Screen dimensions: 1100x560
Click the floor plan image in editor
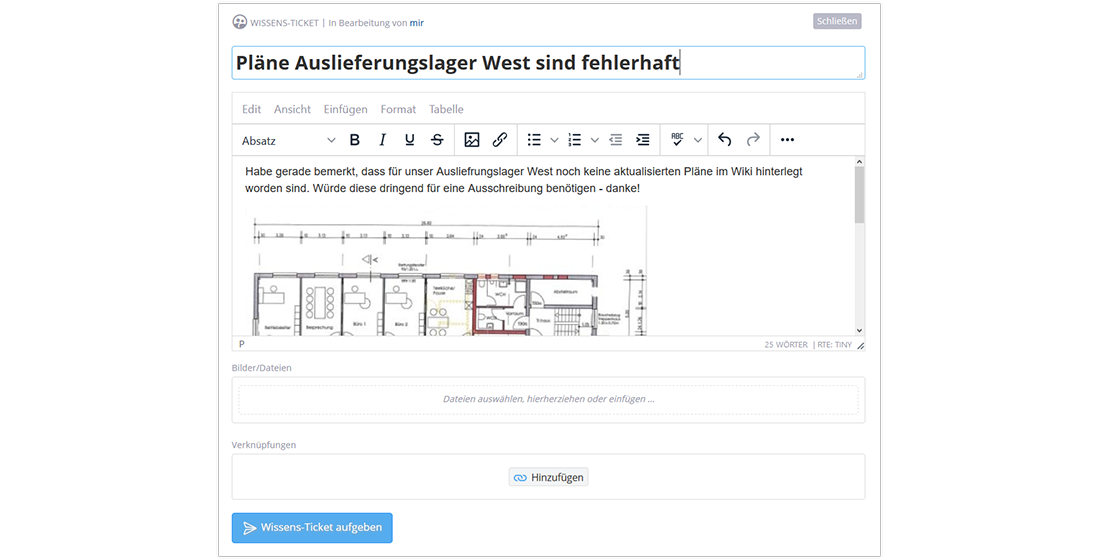coord(446,271)
